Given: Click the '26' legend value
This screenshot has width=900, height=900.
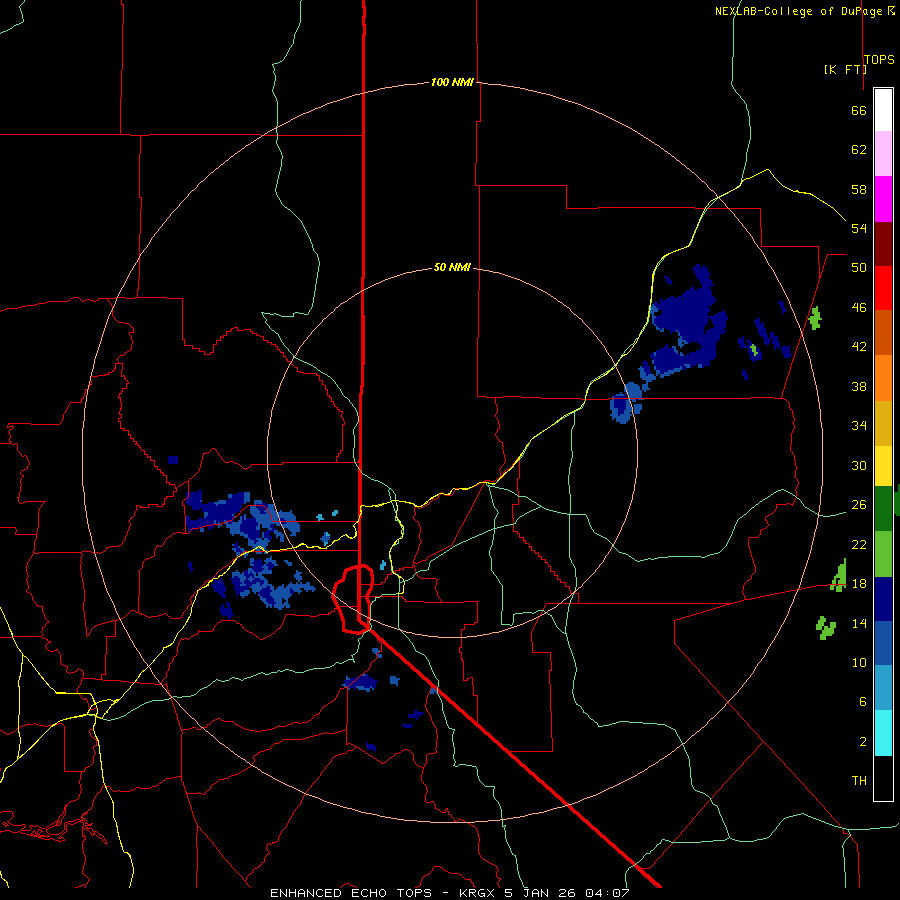Looking at the screenshot, I should point(859,505).
